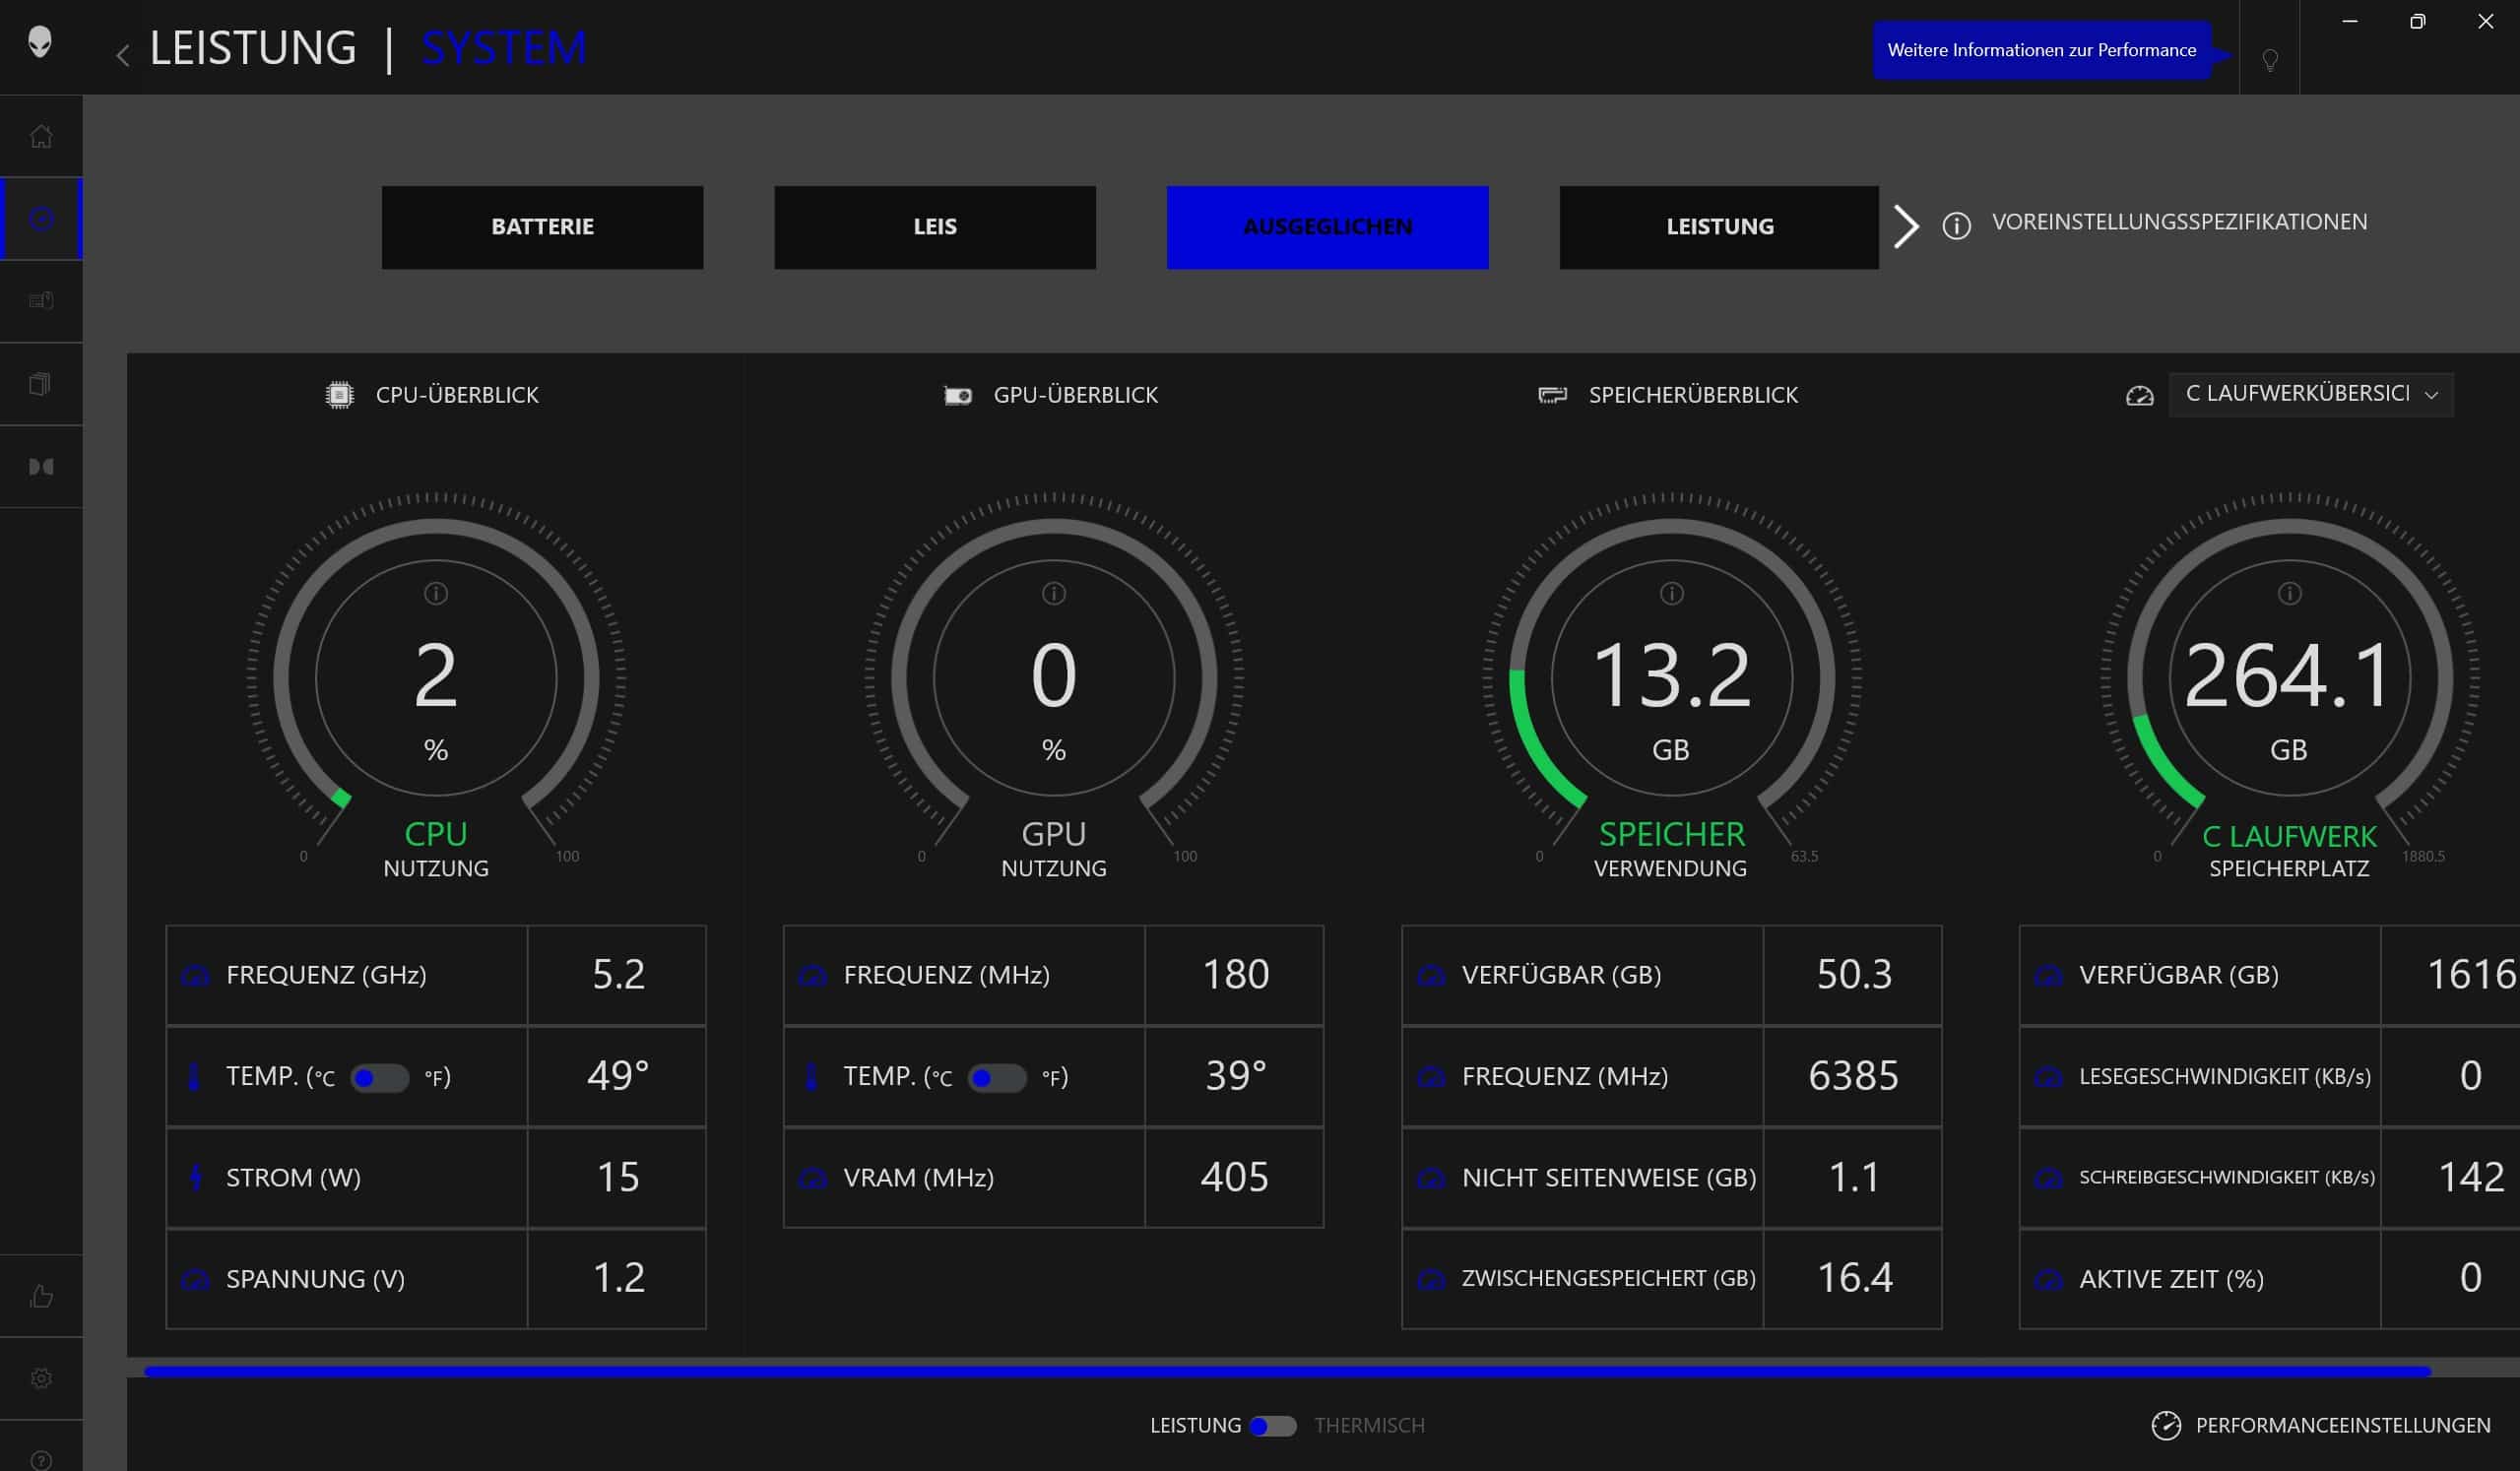Select the LEISTUNG preset tab

(1719, 227)
